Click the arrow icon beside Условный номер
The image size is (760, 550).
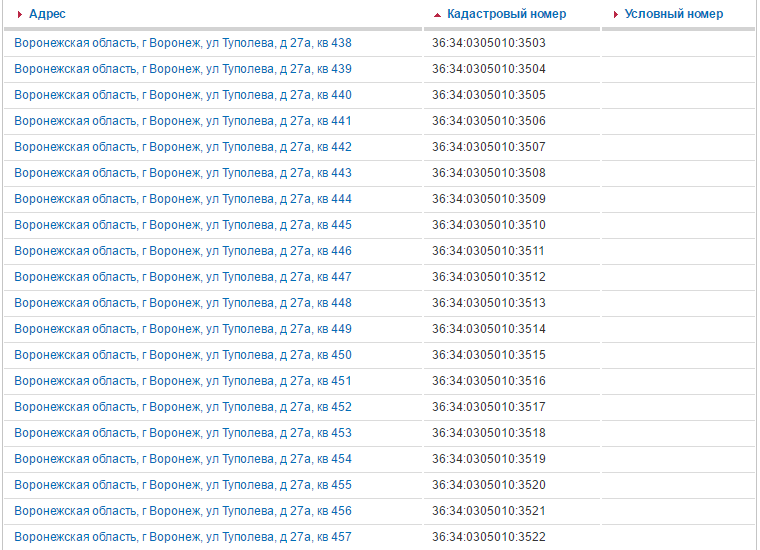616,15
